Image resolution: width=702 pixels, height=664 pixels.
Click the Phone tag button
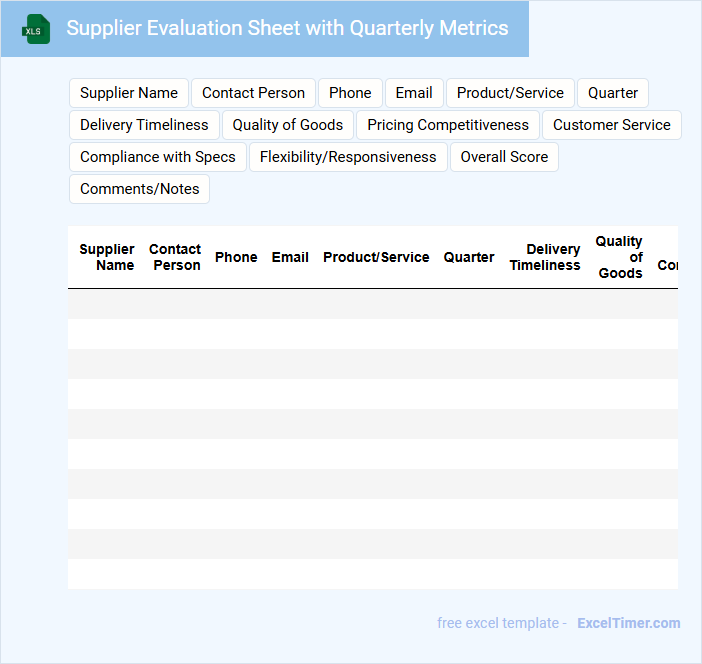click(350, 93)
